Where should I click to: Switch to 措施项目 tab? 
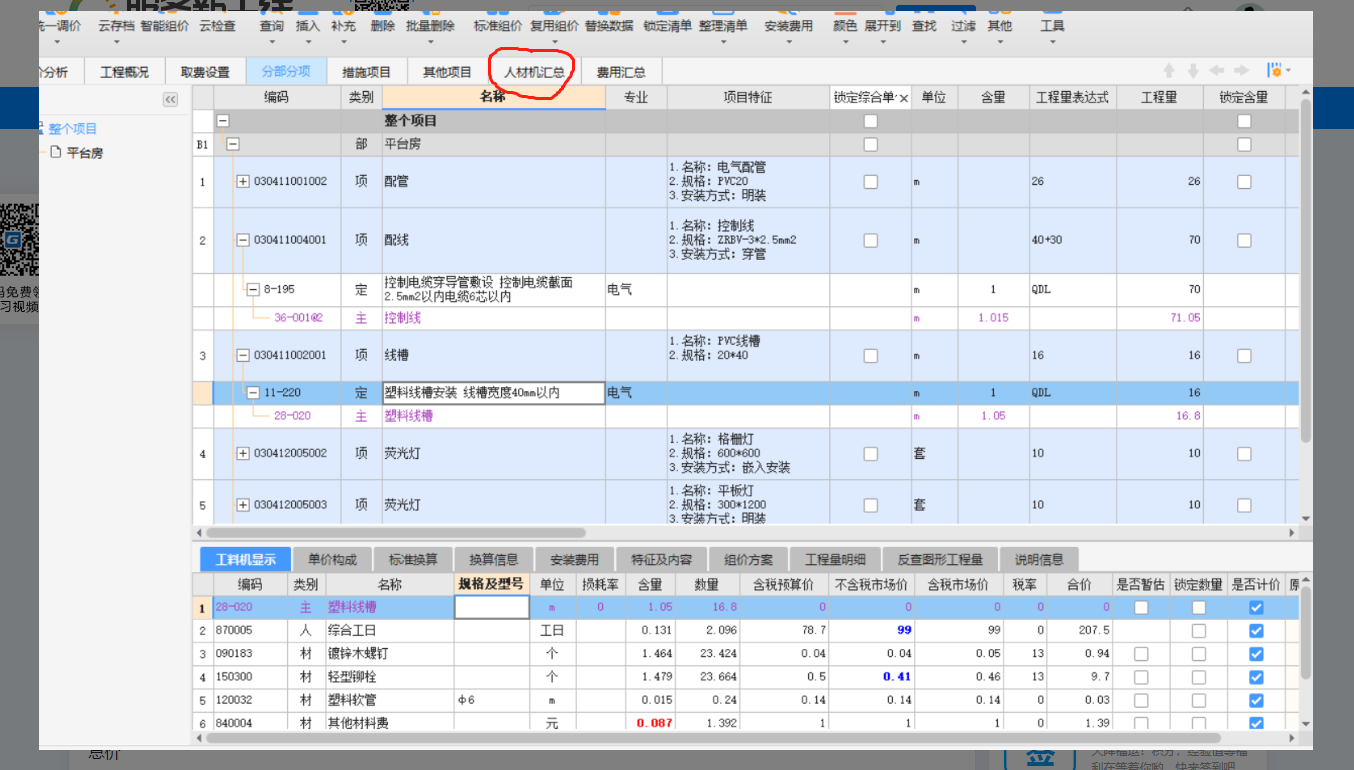(366, 72)
